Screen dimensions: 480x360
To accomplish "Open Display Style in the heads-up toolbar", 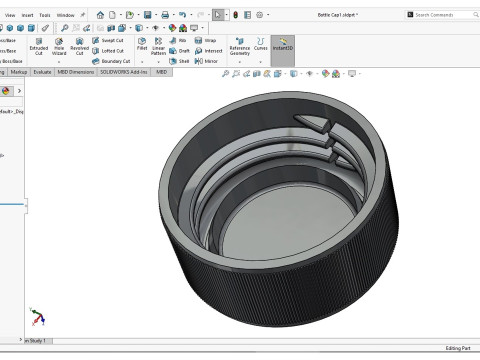I will click(x=293, y=74).
